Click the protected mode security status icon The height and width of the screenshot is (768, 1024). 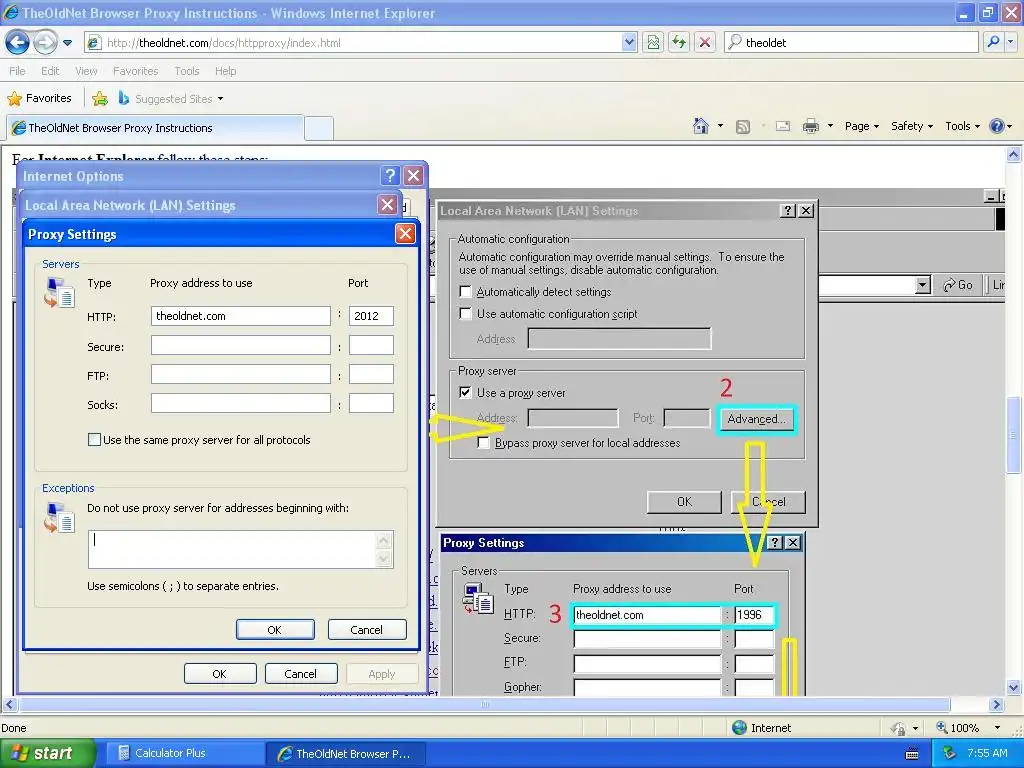(899, 728)
